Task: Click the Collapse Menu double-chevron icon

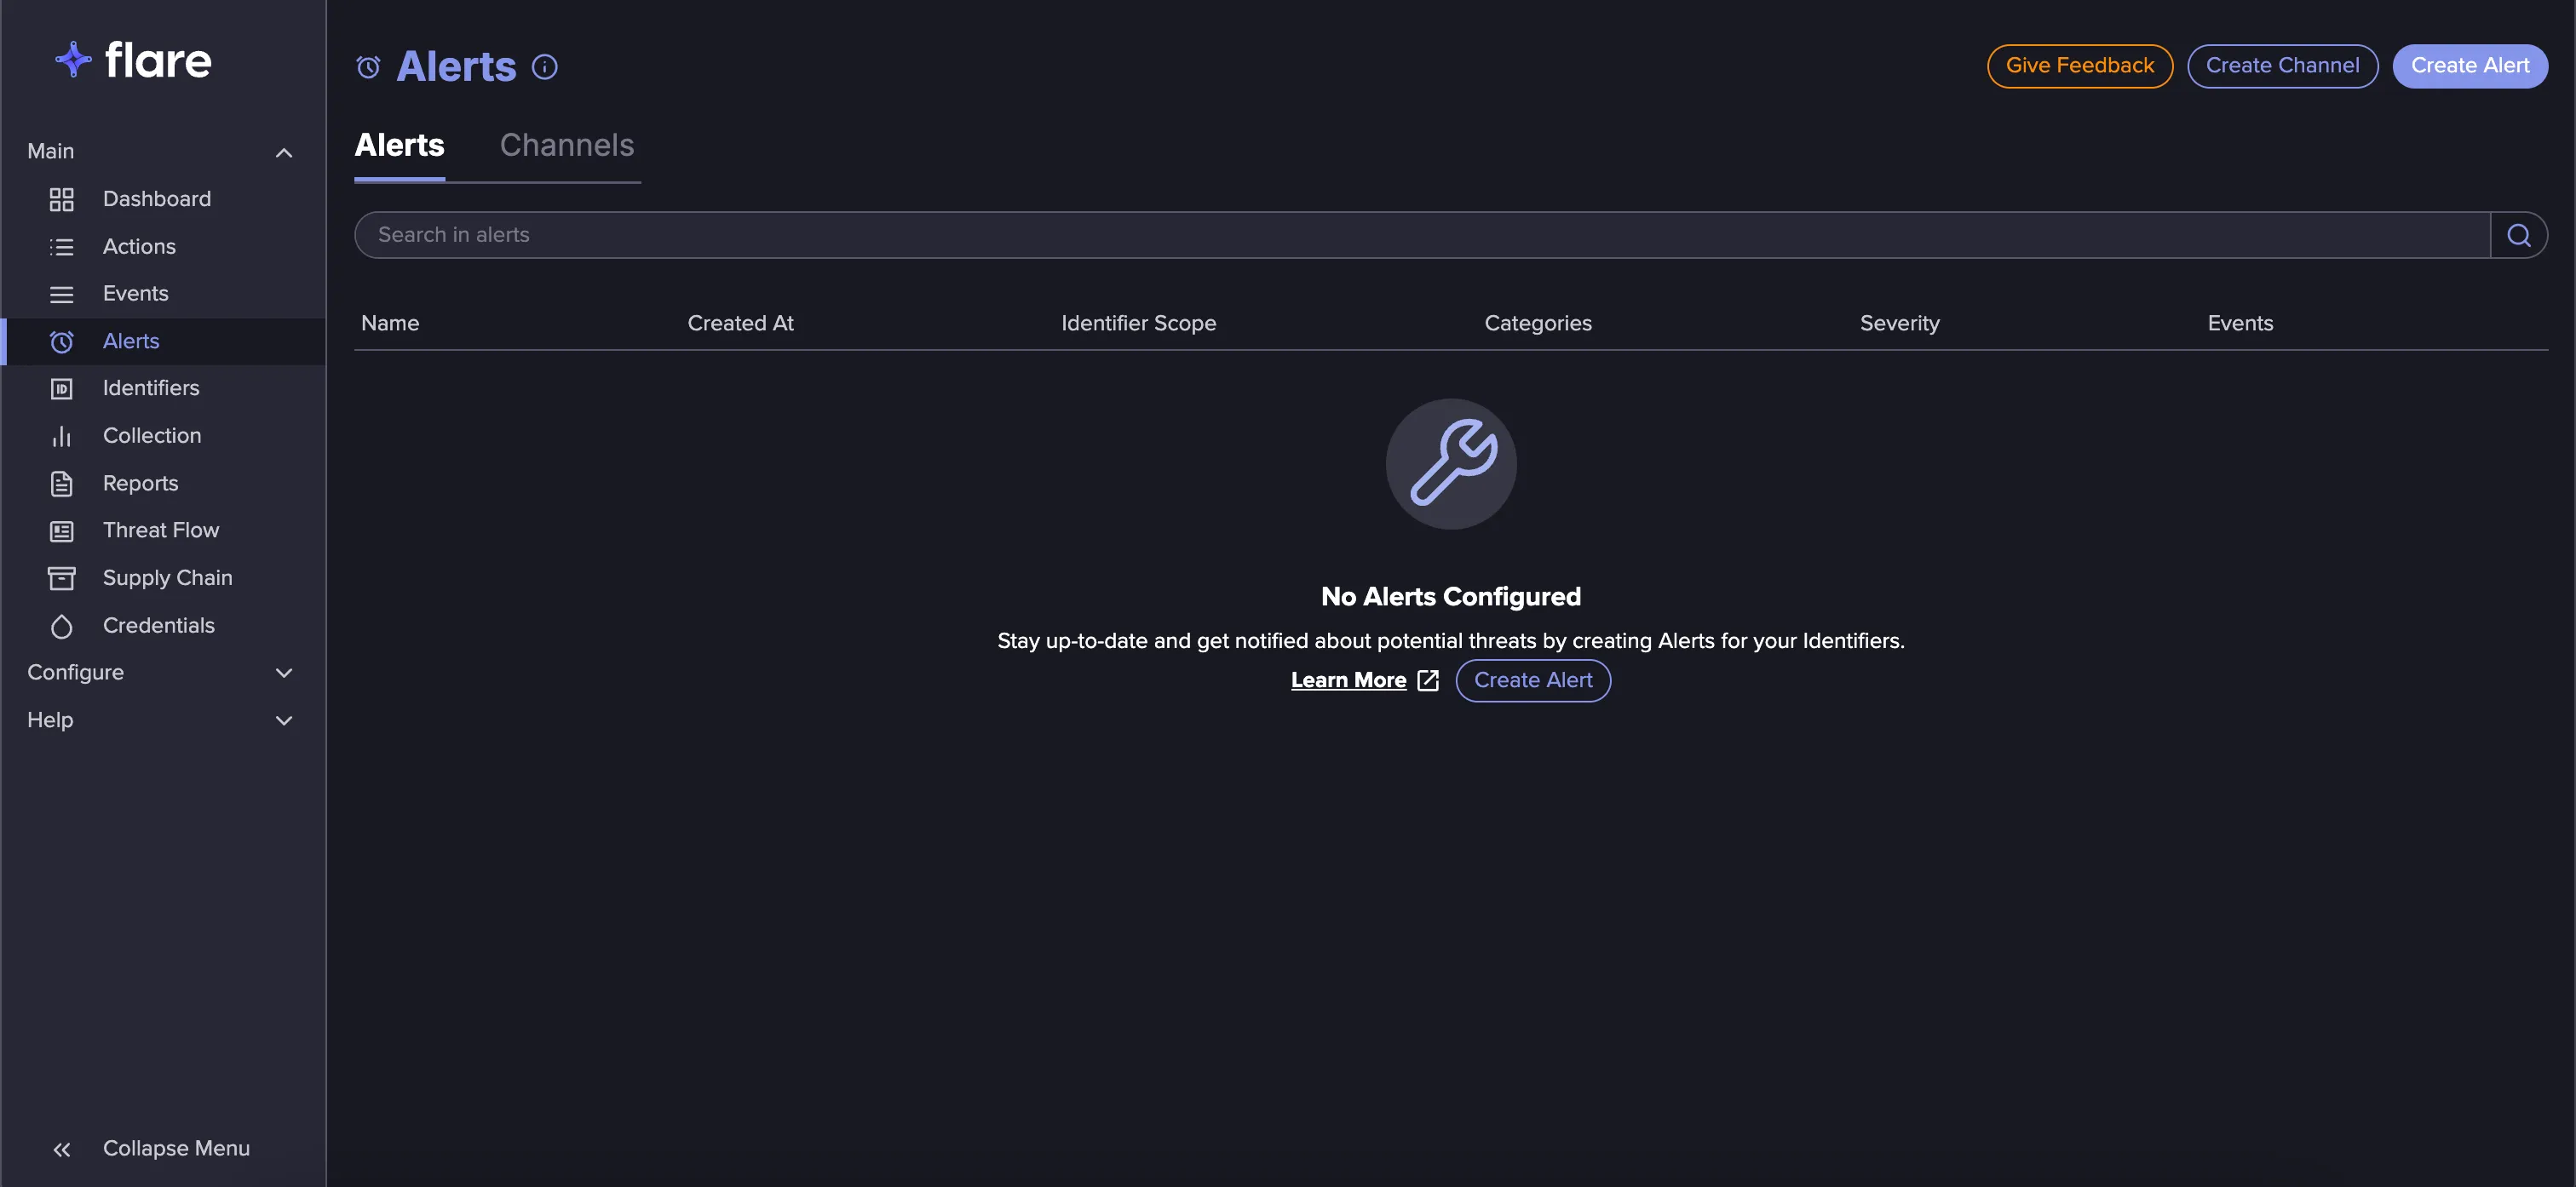Action: (62, 1149)
